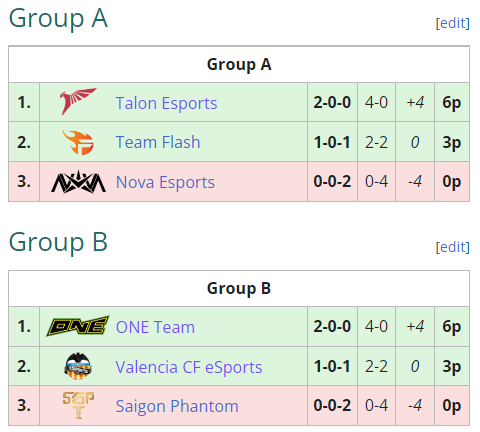Click the Talon Esports red bird logo

point(78,102)
